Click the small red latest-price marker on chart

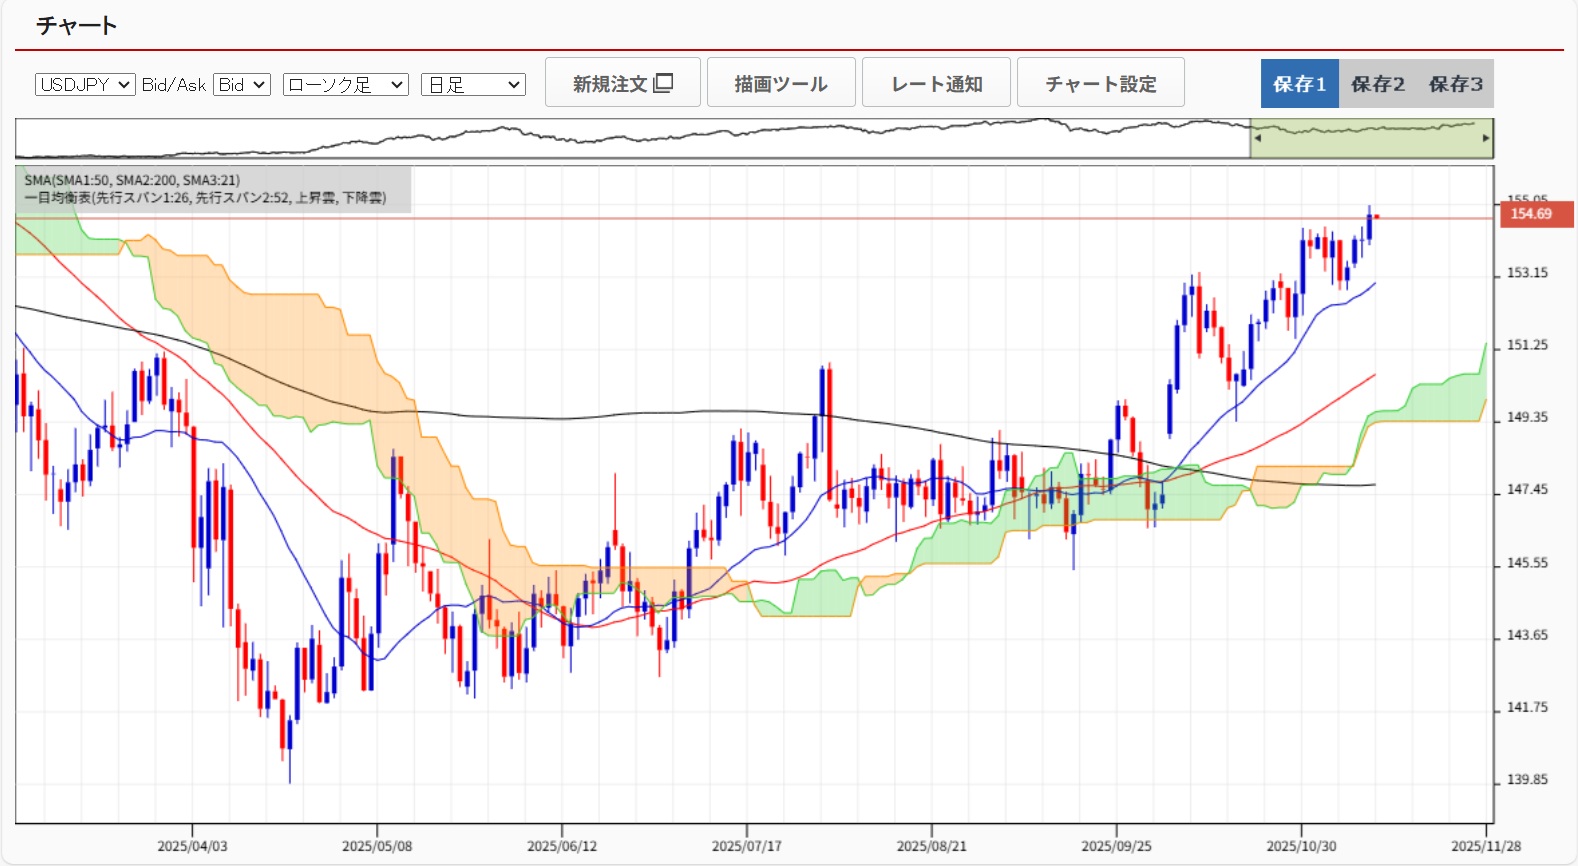[x=1377, y=216]
